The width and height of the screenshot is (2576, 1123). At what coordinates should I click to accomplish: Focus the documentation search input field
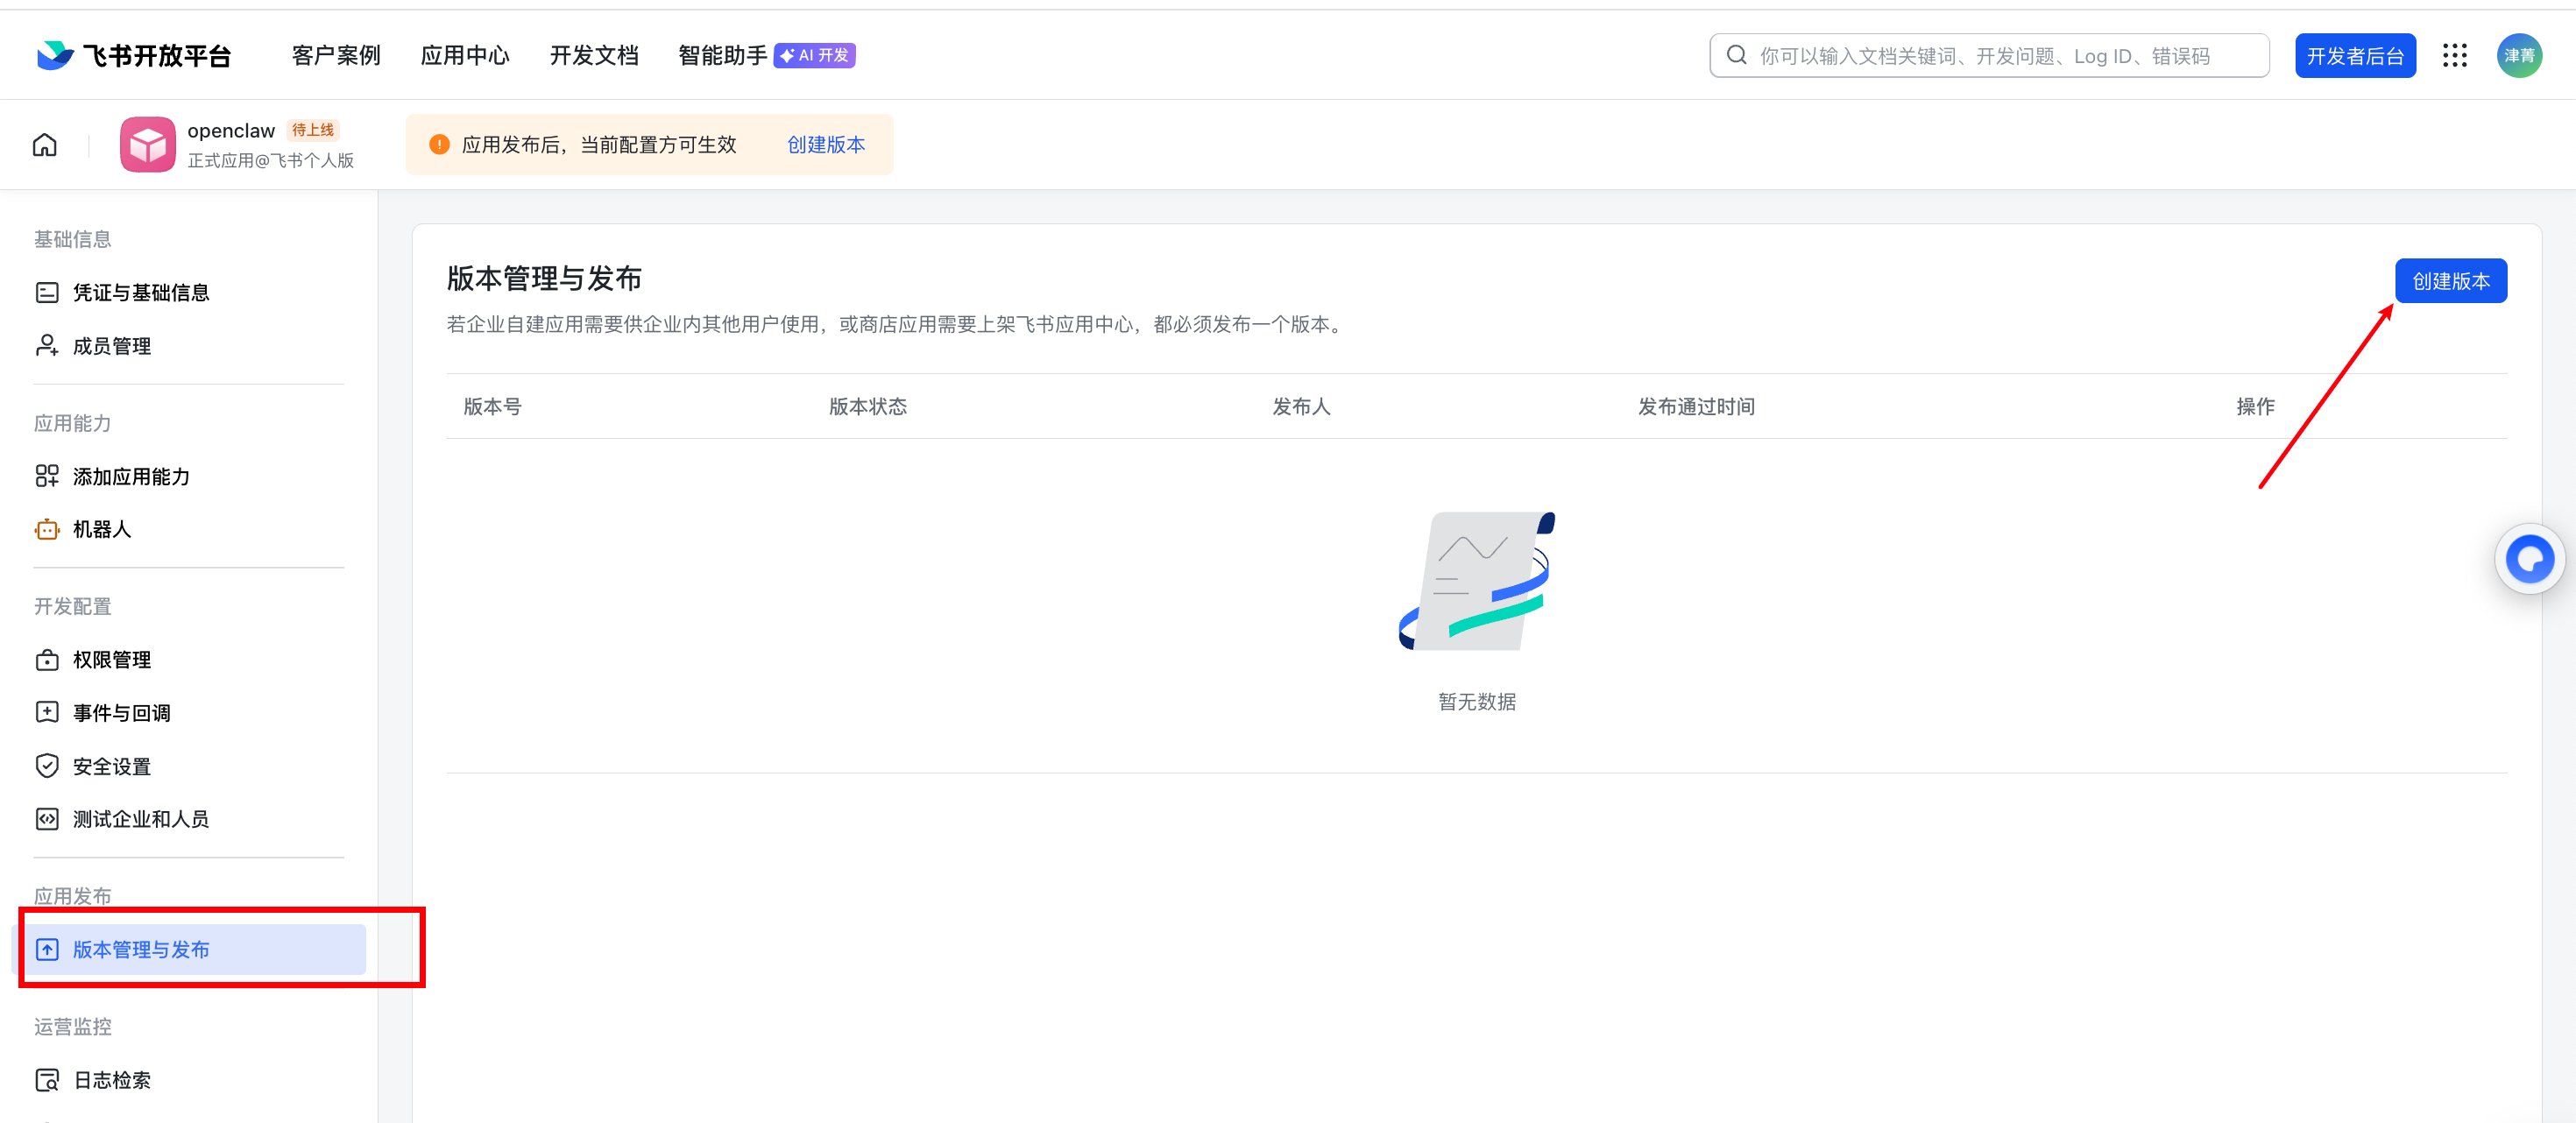click(x=1989, y=55)
